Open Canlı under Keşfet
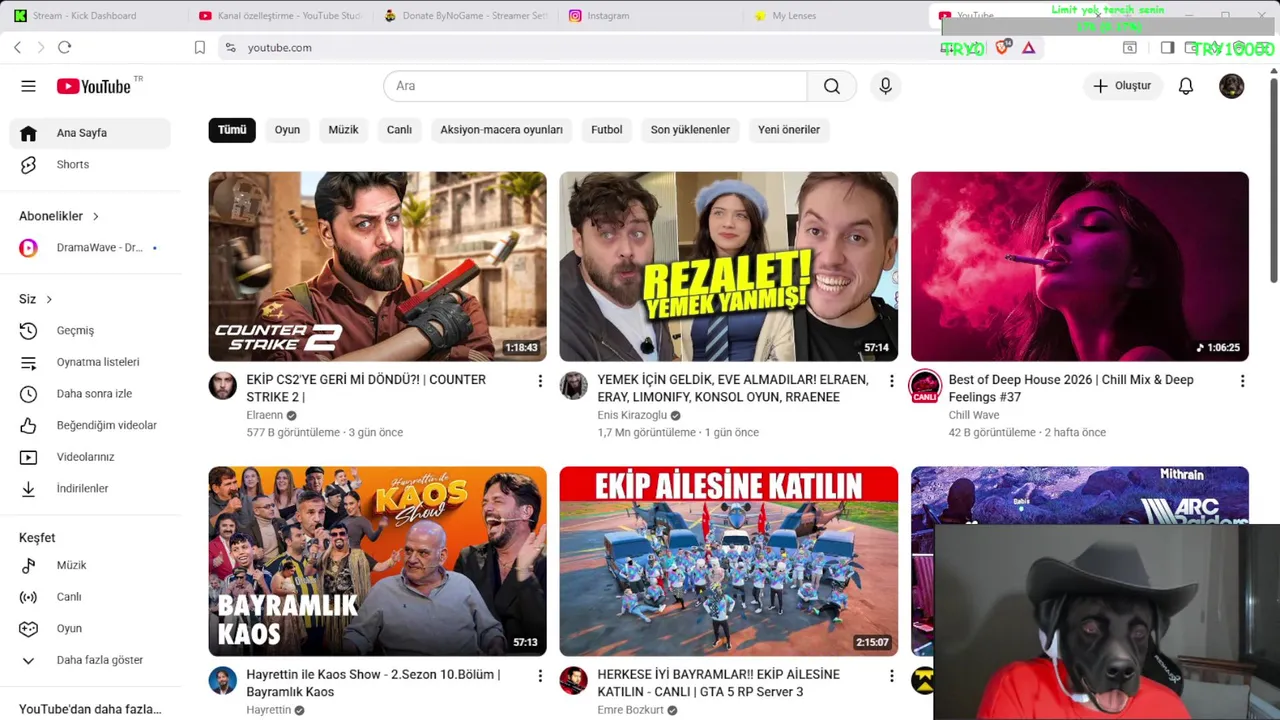The image size is (1280, 720). [x=90, y=597]
